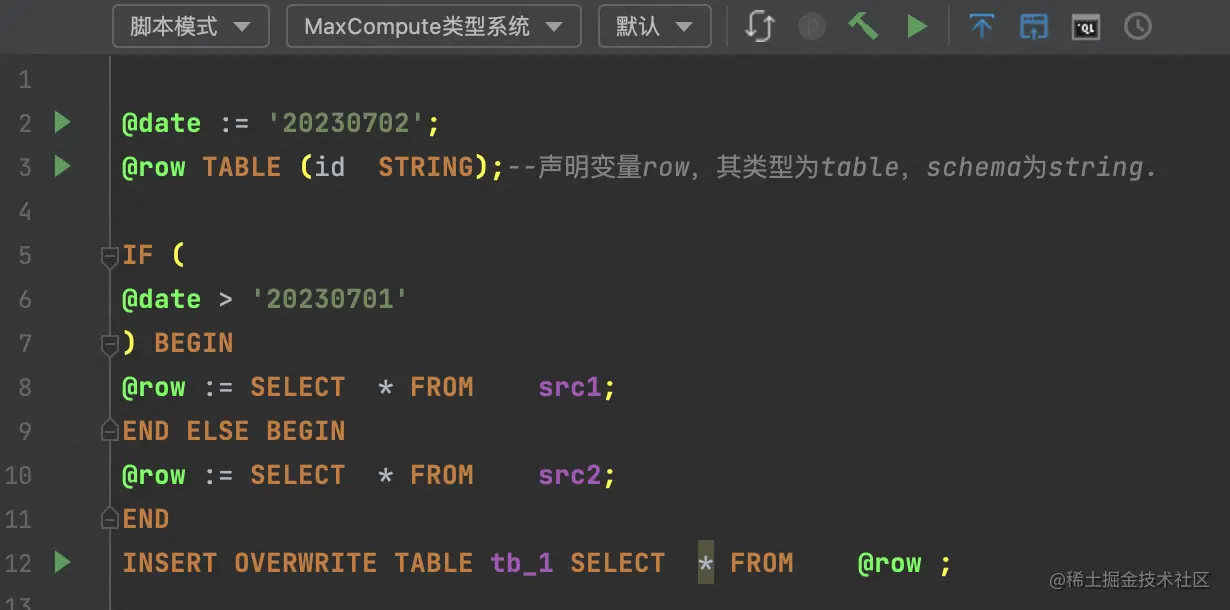
Task: Click the ELSE keyword on line 9
Action: pyautogui.click(x=218, y=431)
